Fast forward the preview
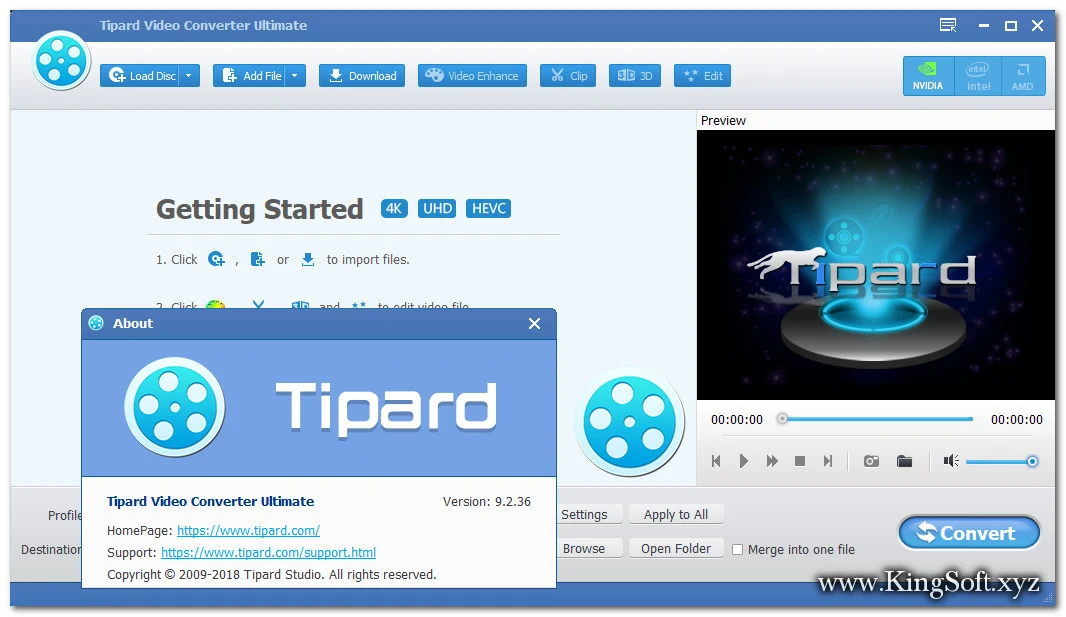Image resolution: width=1066 pixels, height=617 pixels. click(772, 461)
